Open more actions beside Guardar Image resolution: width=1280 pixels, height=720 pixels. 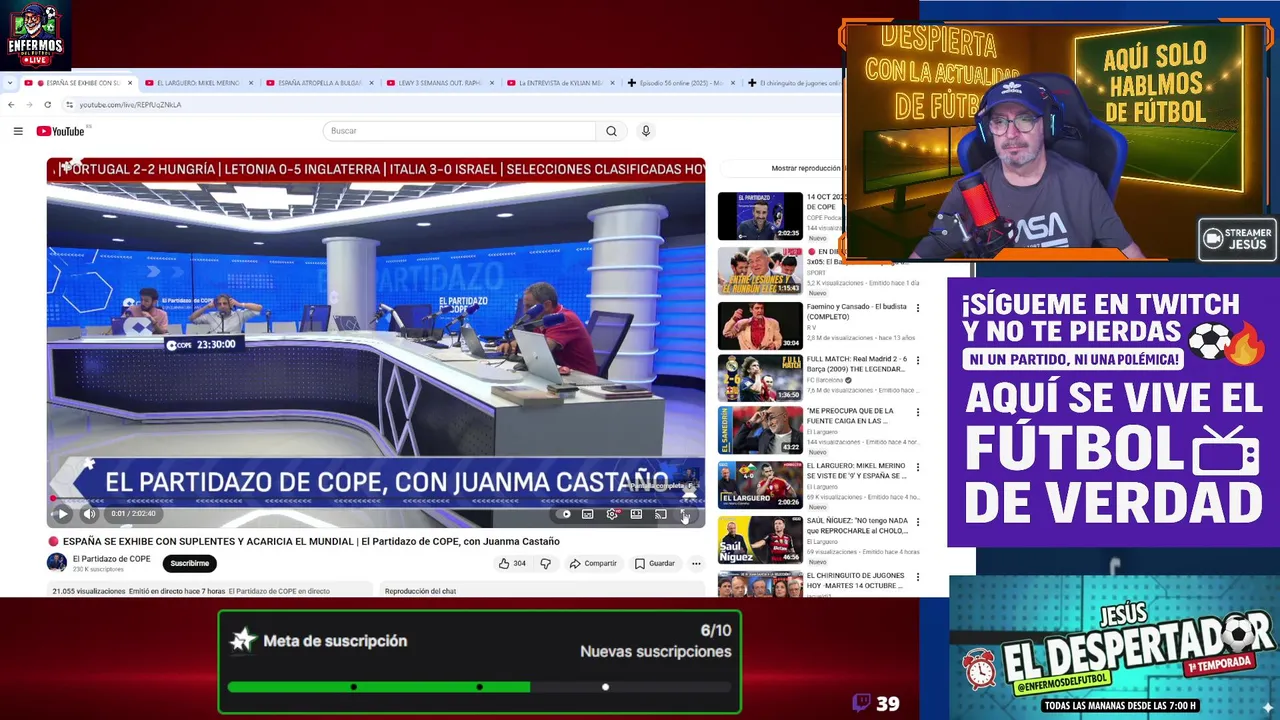pyautogui.click(x=696, y=563)
